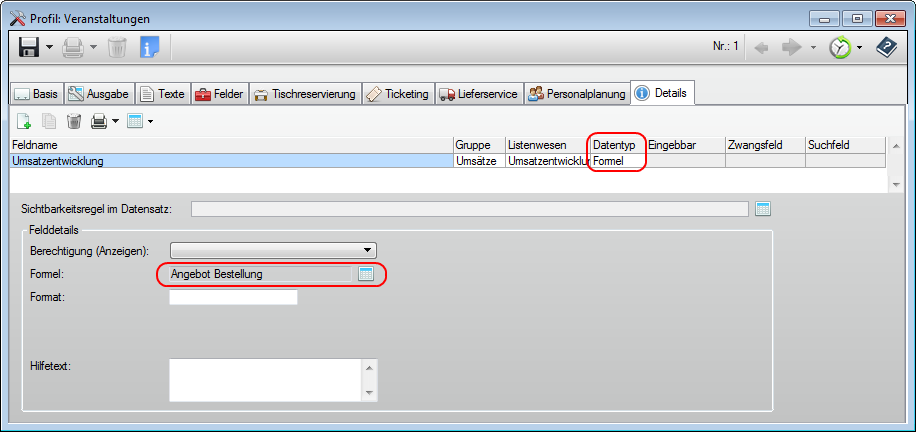Open the clock history dropdown arrow

(x=859, y=48)
